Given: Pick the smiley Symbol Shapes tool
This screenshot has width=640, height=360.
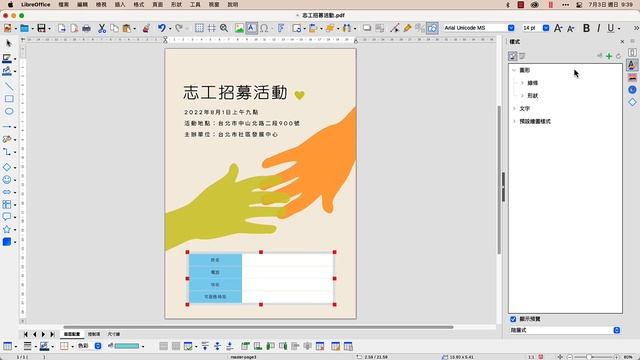Looking at the screenshot, I should pos(7,180).
